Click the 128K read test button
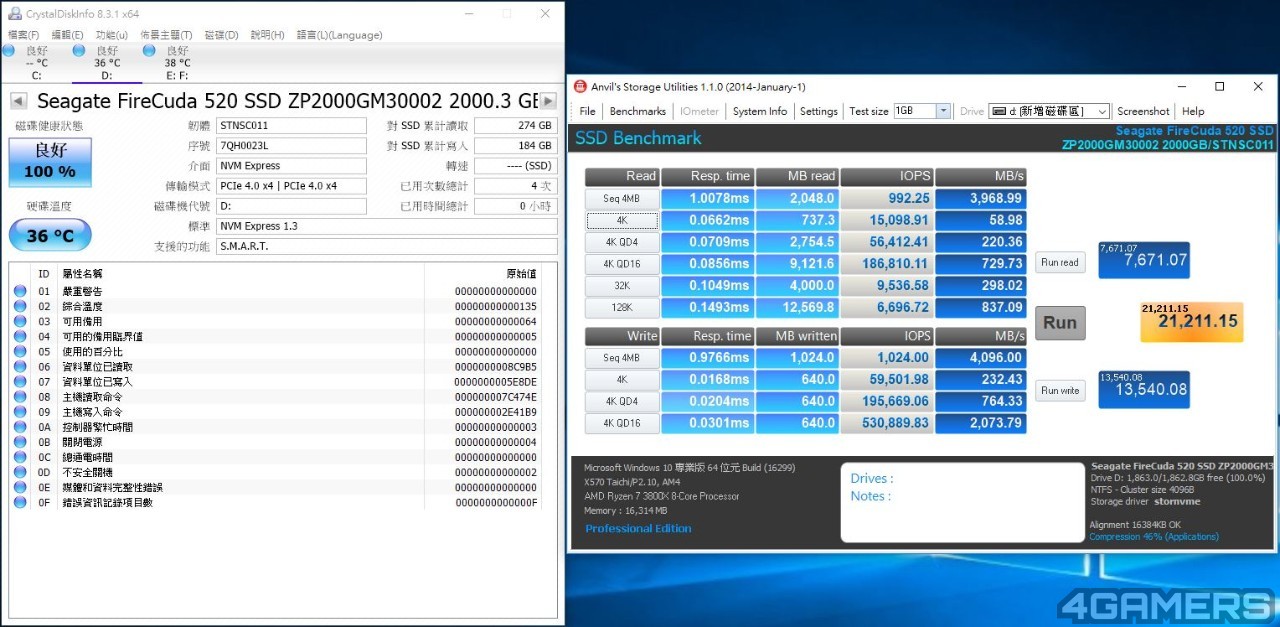This screenshot has width=1280, height=627. pos(621,307)
